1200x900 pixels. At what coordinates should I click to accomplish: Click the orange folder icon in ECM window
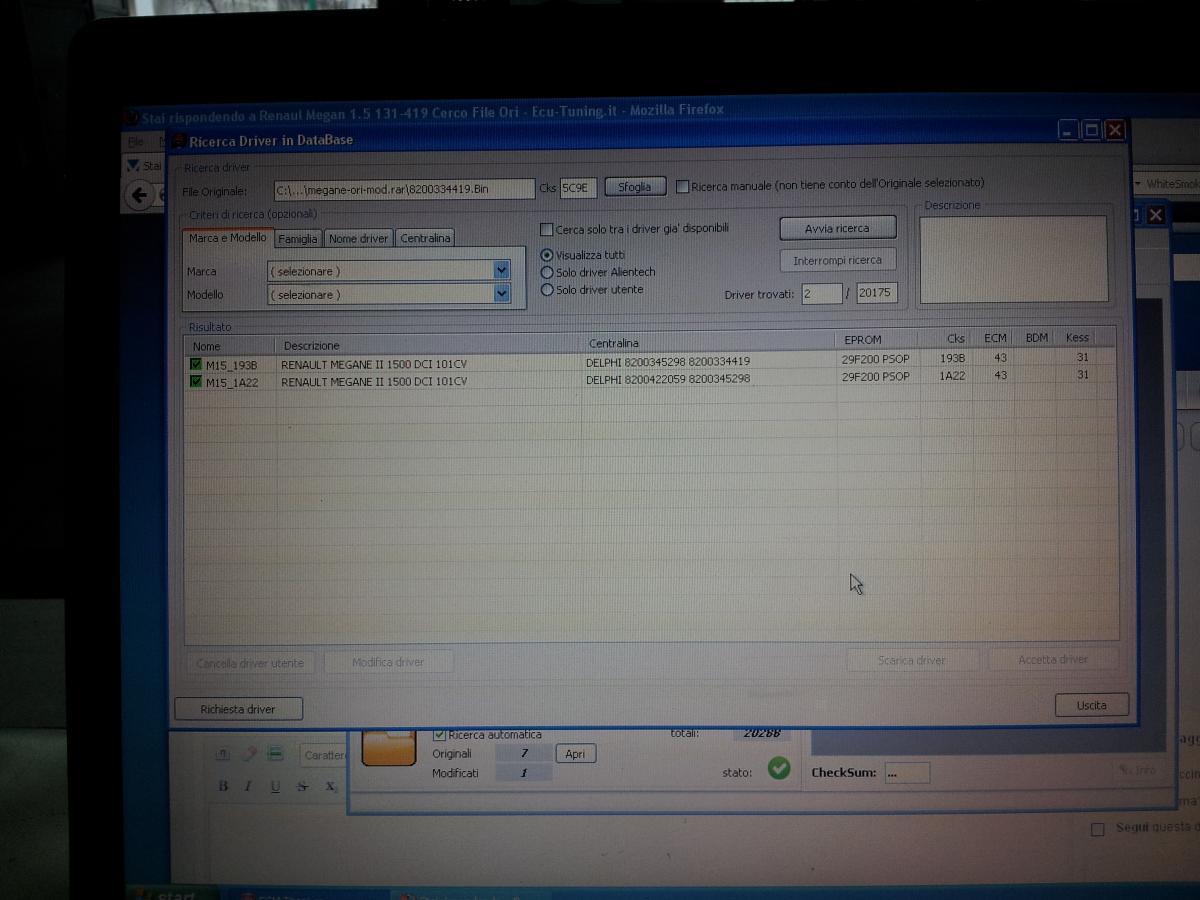389,750
